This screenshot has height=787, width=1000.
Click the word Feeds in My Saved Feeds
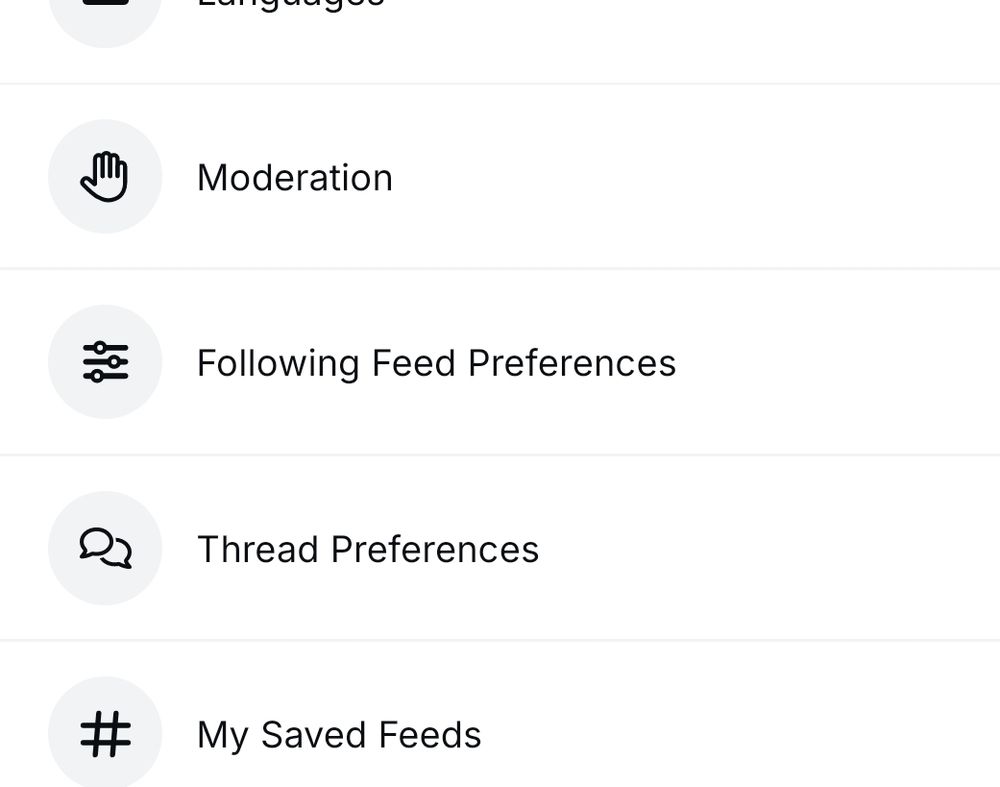430,734
